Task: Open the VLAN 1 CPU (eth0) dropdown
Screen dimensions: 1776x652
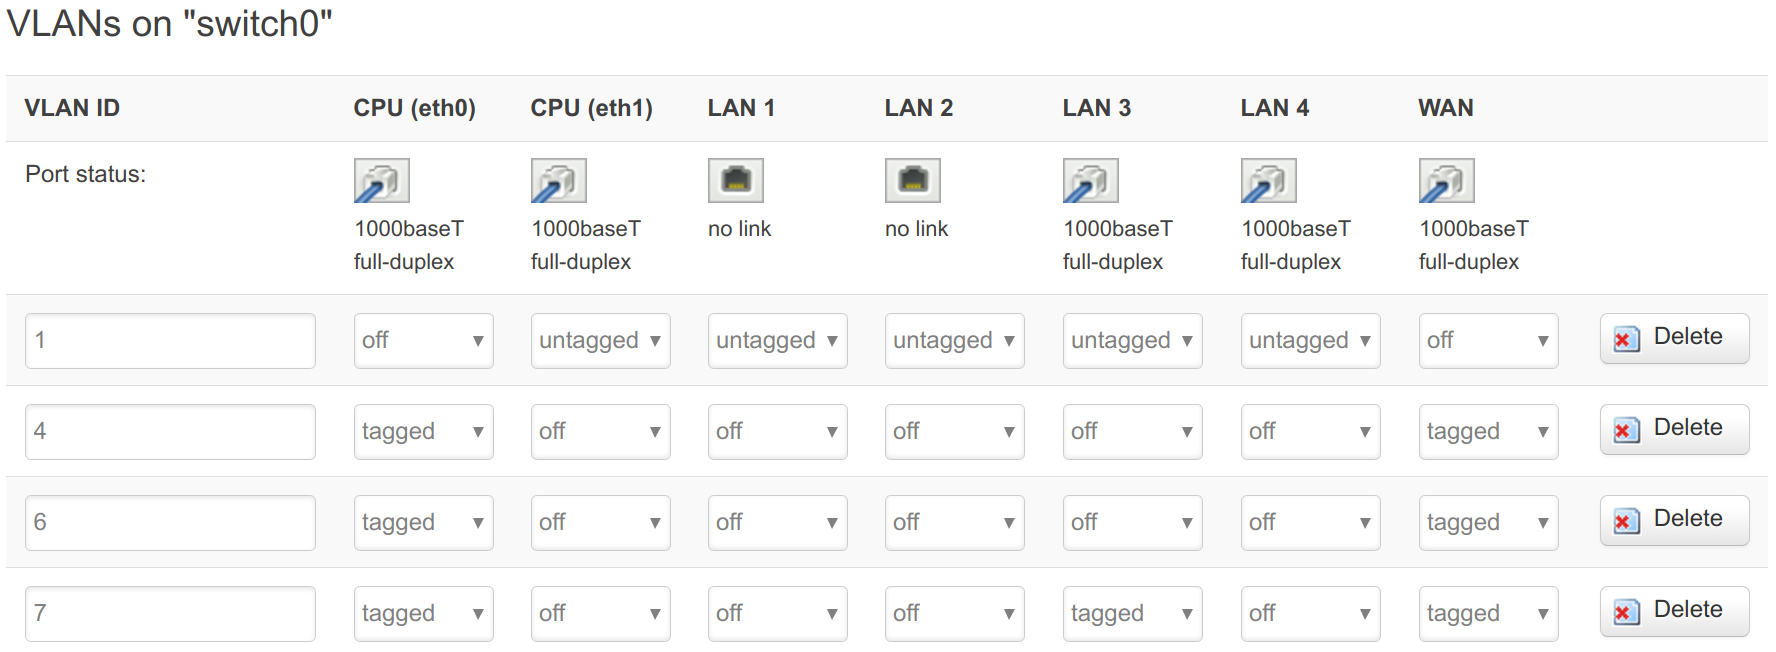Action: pyautogui.click(x=423, y=341)
